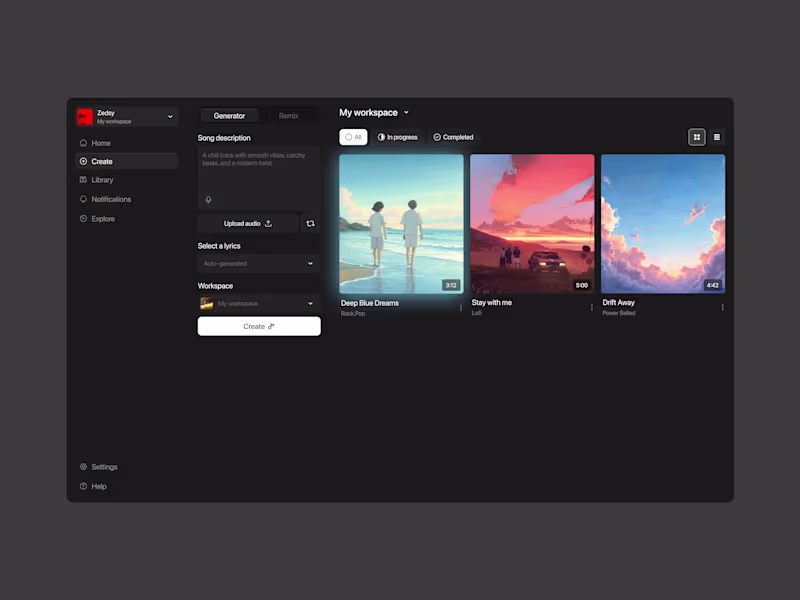Image resolution: width=800 pixels, height=600 pixels.
Task: Open more options for Stay with me
Action: [592, 307]
